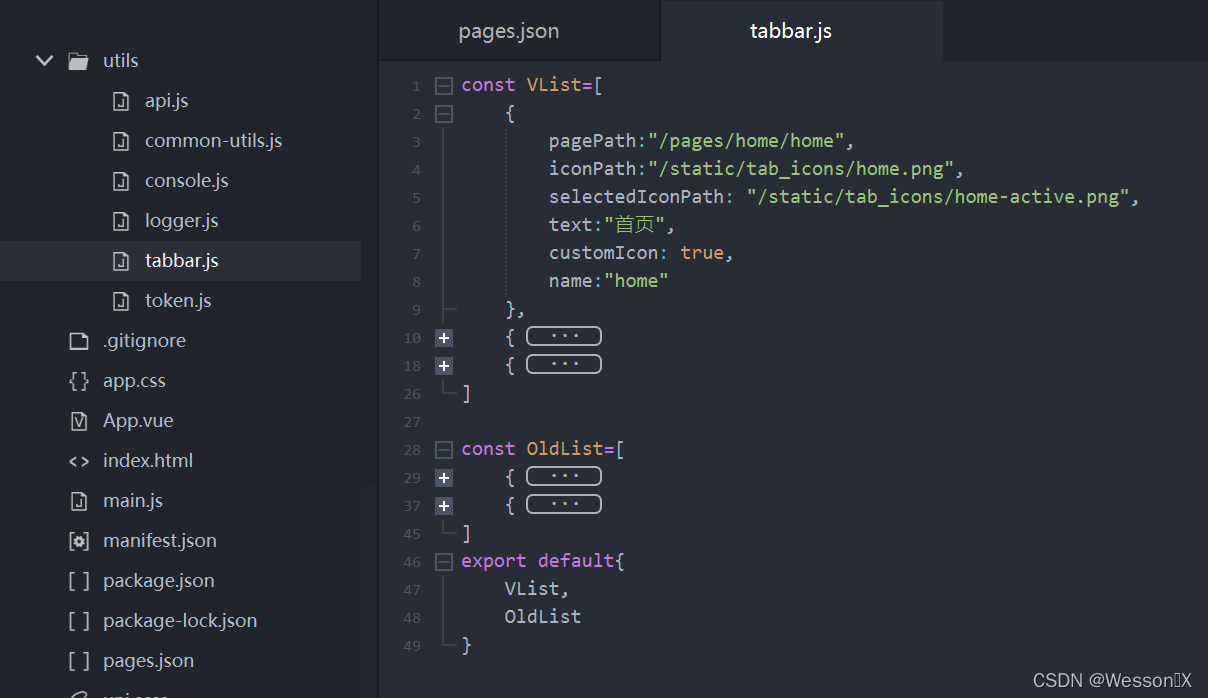Open main.js file
Image resolution: width=1208 pixels, height=698 pixels.
(x=133, y=501)
